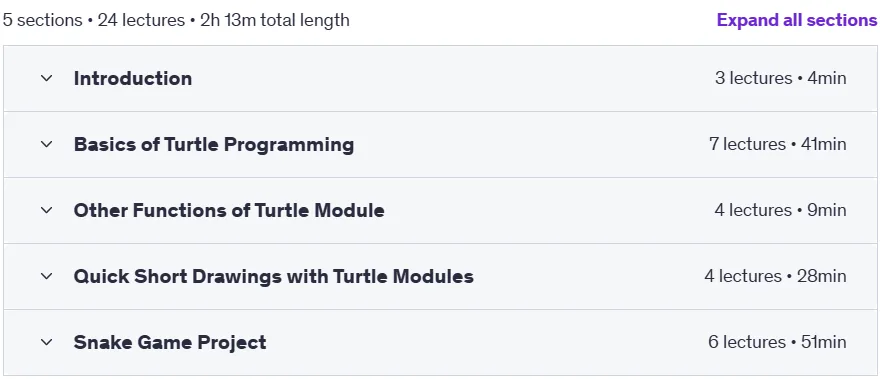Open Snake Game Project title

point(170,343)
